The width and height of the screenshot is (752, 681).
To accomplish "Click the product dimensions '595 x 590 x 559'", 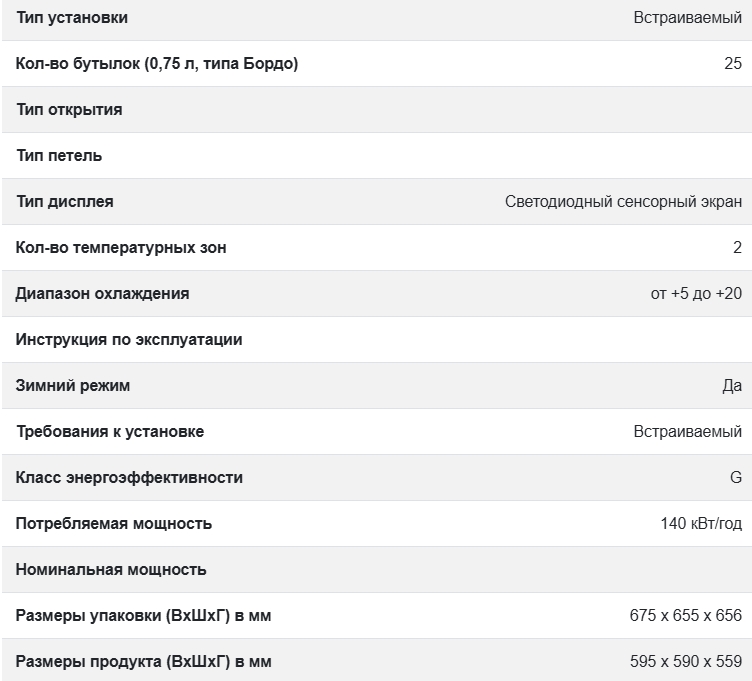I will (x=685, y=662).
